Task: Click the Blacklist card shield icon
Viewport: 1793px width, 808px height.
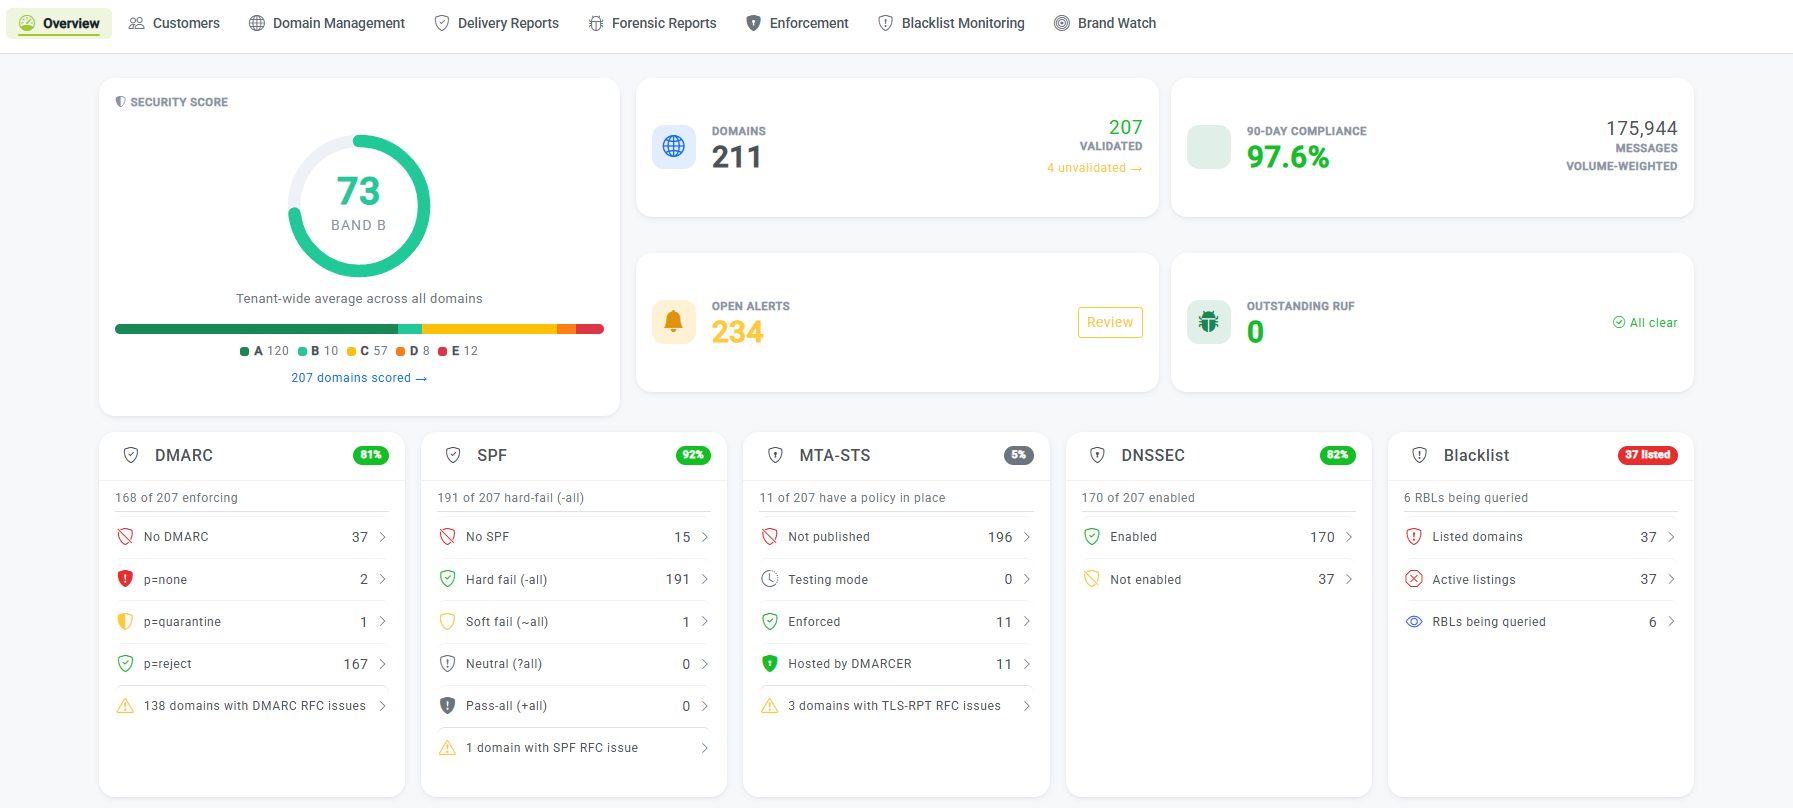Action: tap(1419, 455)
